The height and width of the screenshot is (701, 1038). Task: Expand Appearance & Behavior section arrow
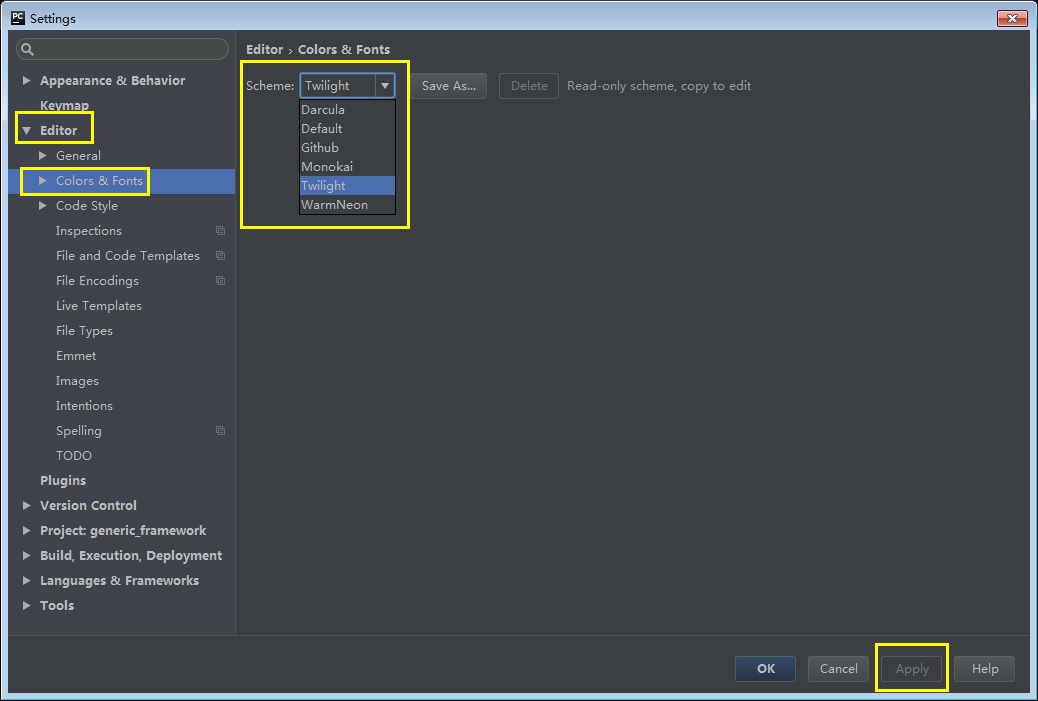pos(26,81)
